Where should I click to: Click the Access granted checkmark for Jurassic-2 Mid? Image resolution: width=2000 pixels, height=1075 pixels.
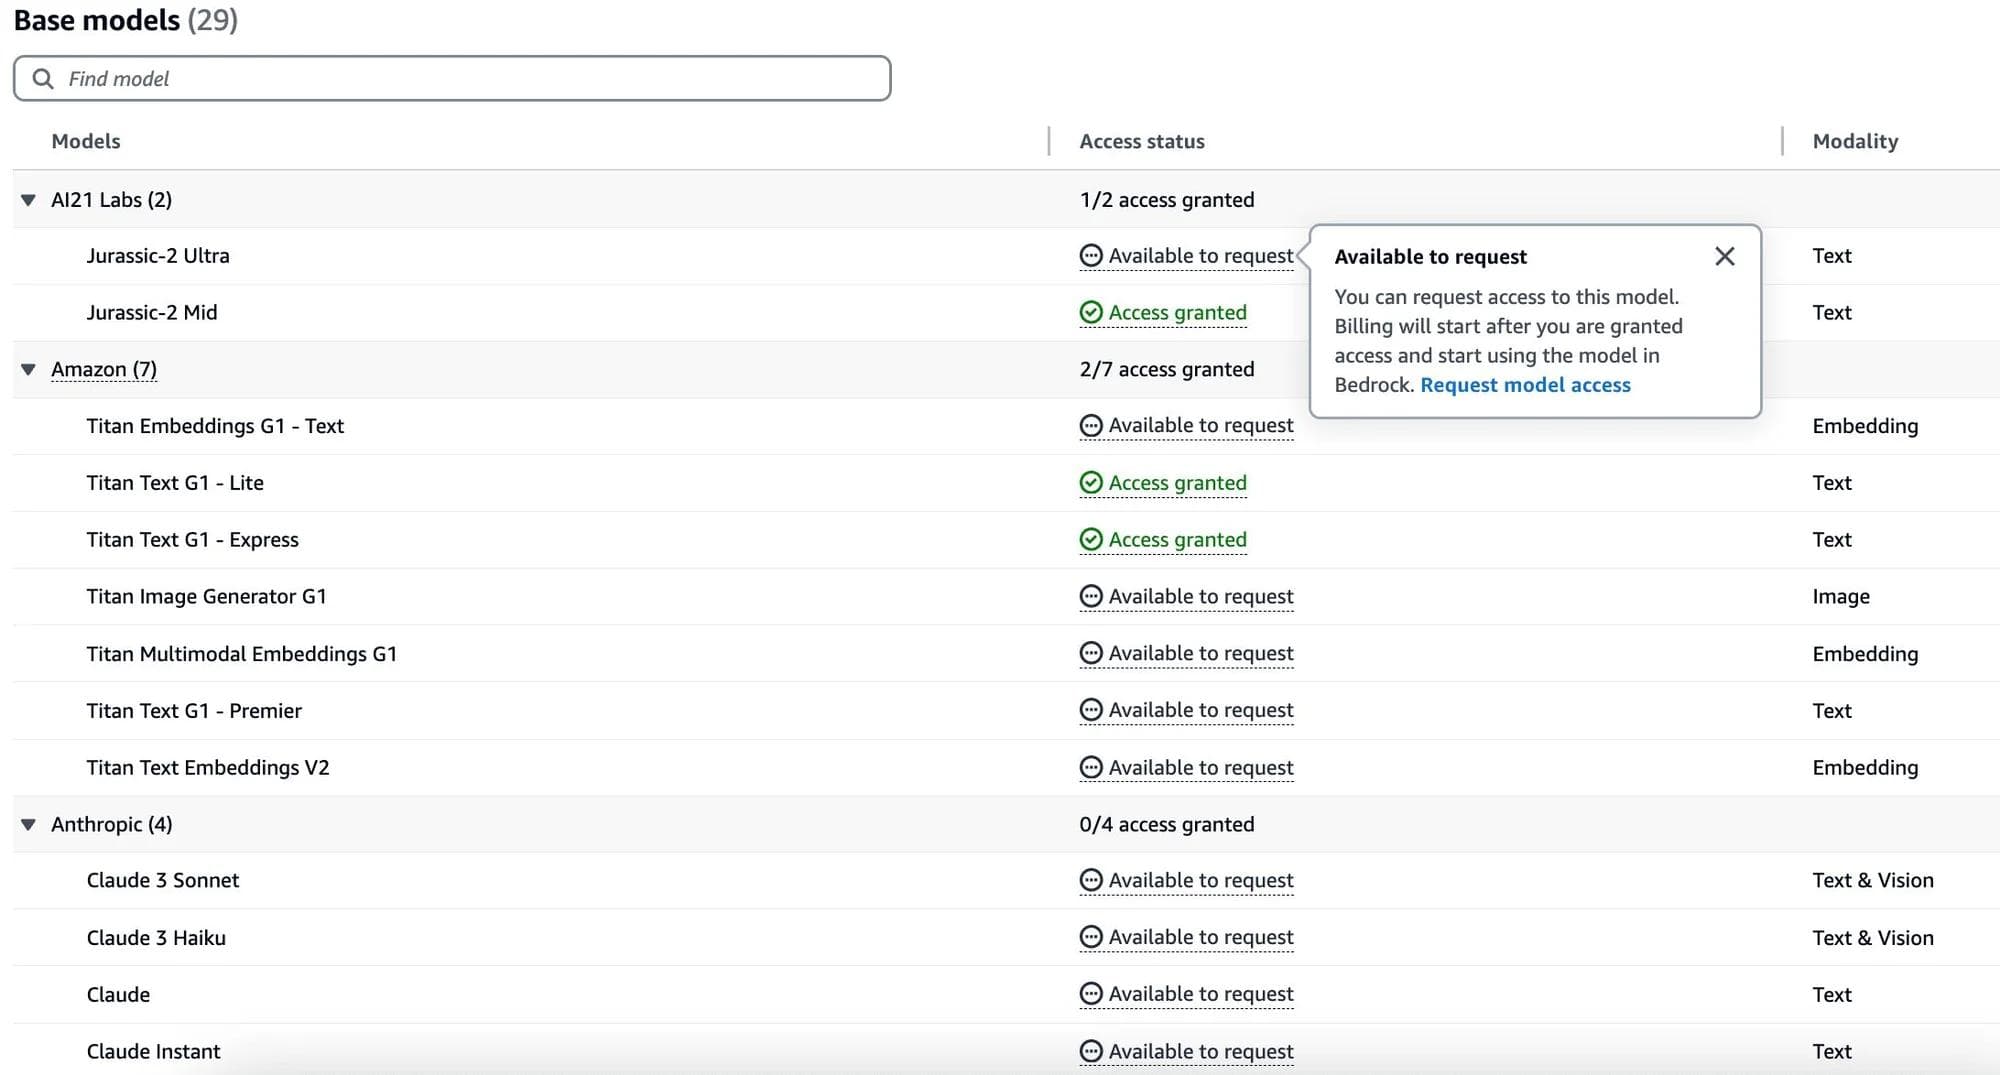point(1090,312)
